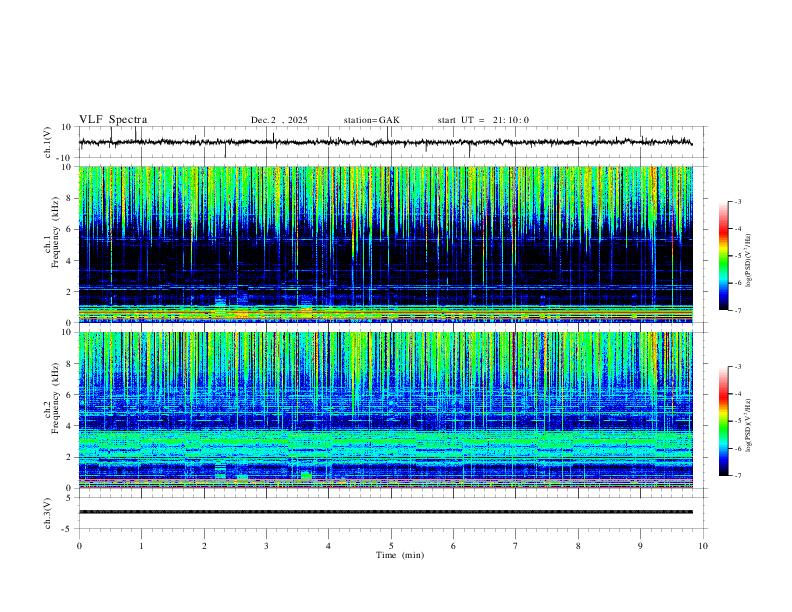Viewport: 792px width, 612px height.
Task: Click the 'Time (min)' axis label
Action: tap(400, 555)
